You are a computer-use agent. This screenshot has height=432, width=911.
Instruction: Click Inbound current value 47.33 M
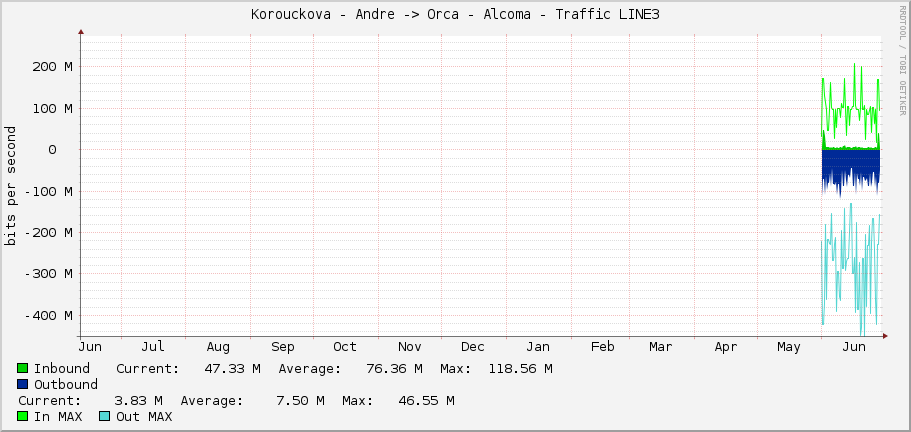tap(232, 369)
